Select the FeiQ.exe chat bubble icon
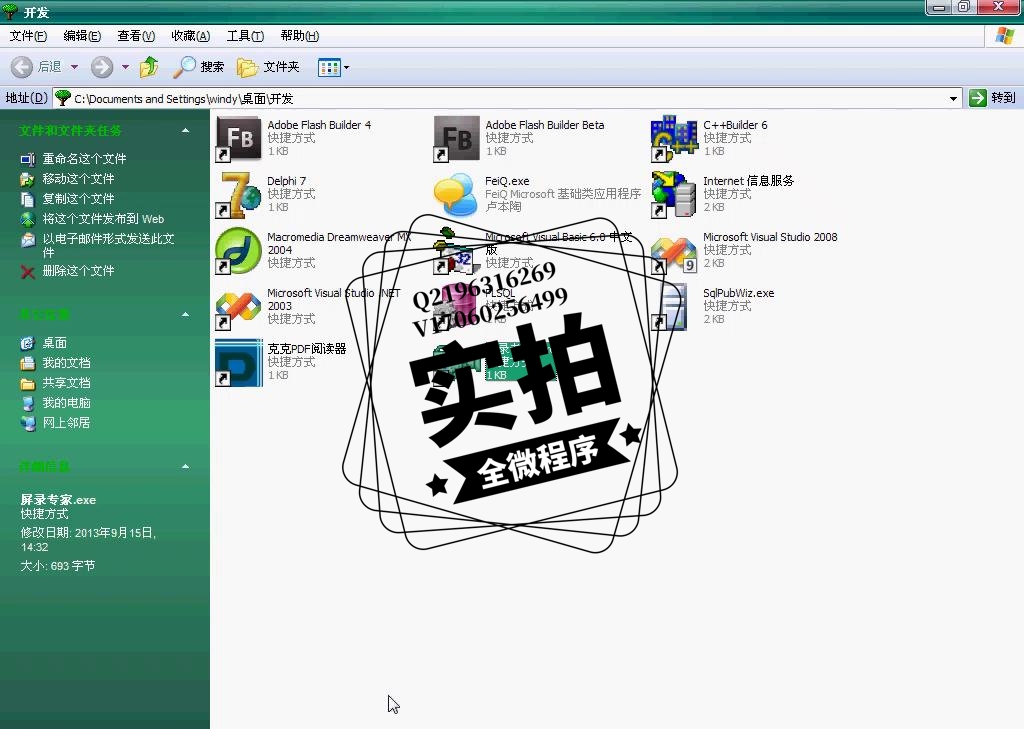This screenshot has width=1024, height=729. [x=456, y=195]
